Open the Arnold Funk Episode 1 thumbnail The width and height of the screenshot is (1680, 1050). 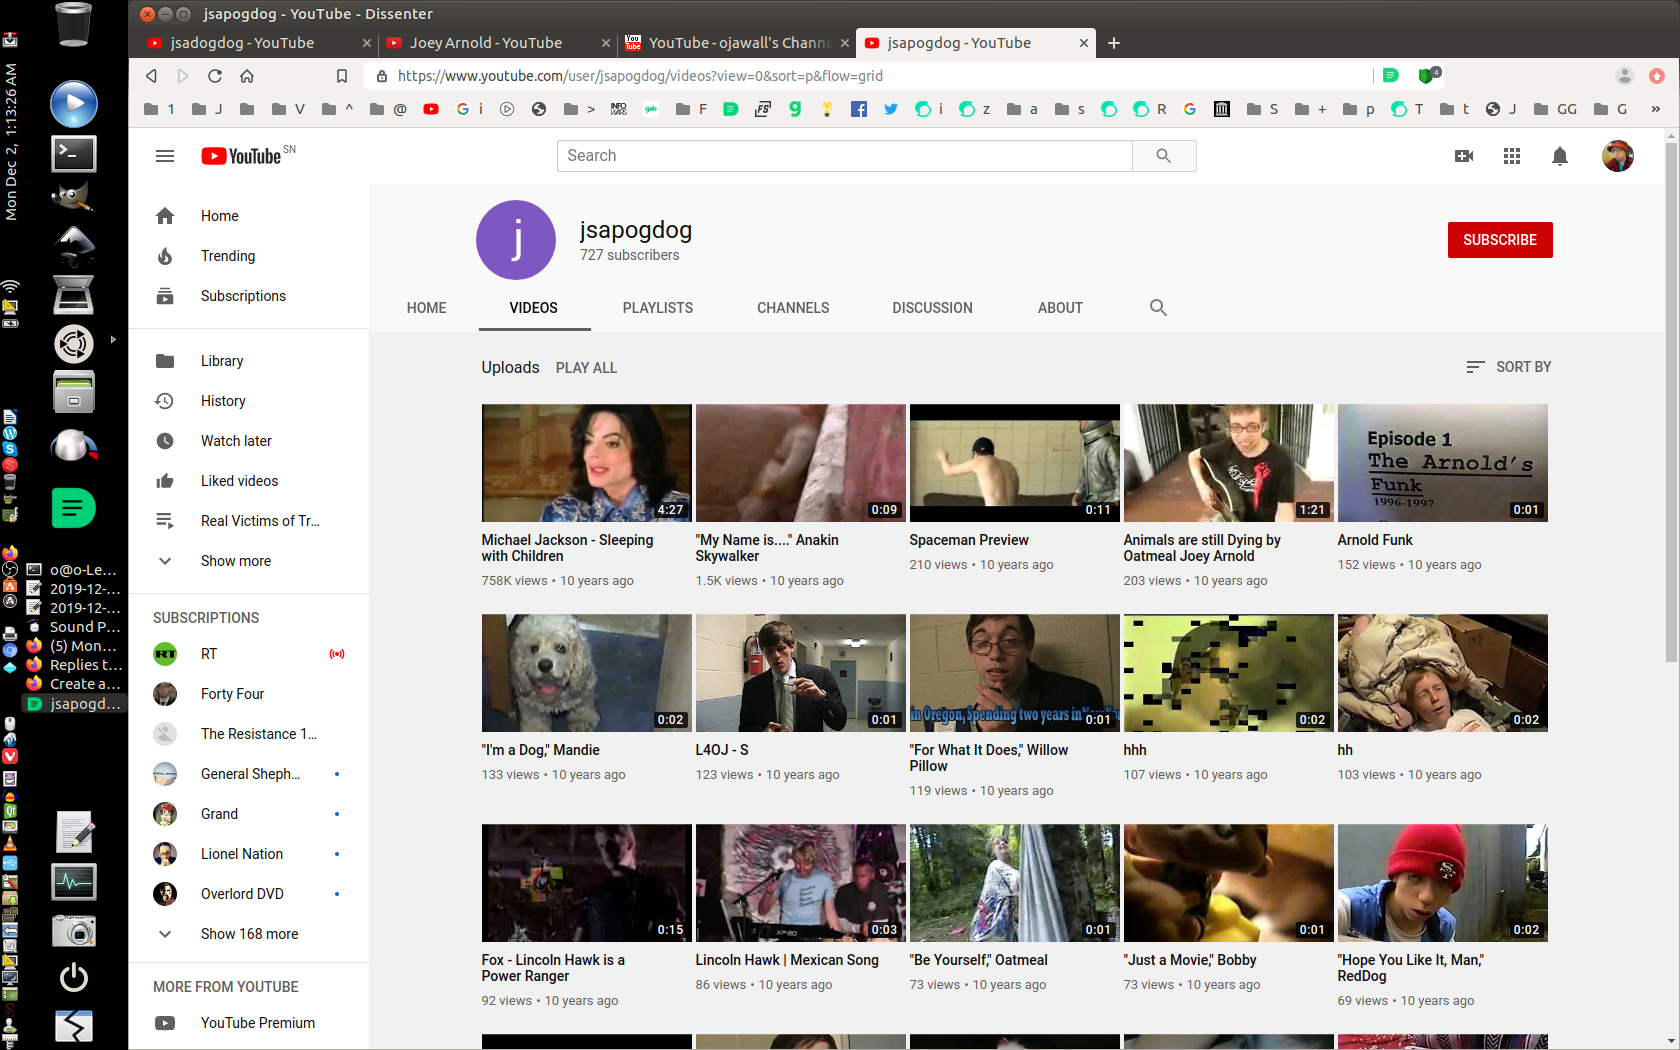click(1443, 463)
